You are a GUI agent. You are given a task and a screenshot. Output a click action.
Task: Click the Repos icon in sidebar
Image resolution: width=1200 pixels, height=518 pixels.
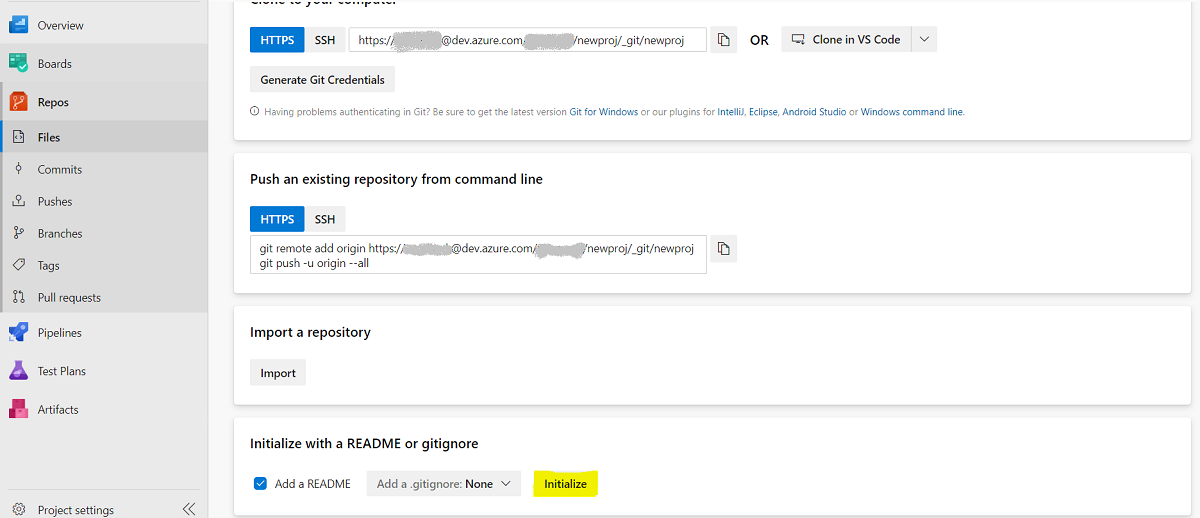(18, 102)
